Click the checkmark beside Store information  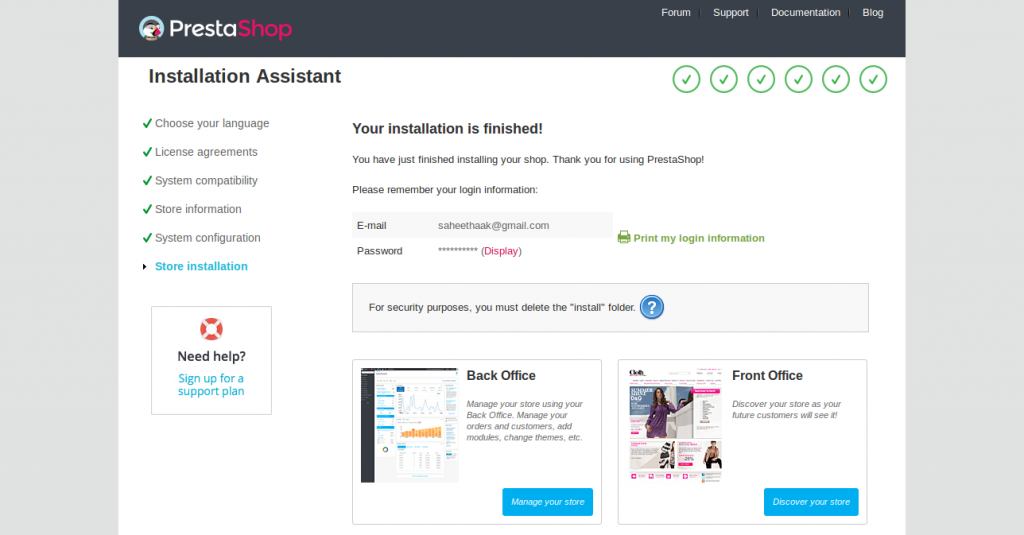point(147,209)
